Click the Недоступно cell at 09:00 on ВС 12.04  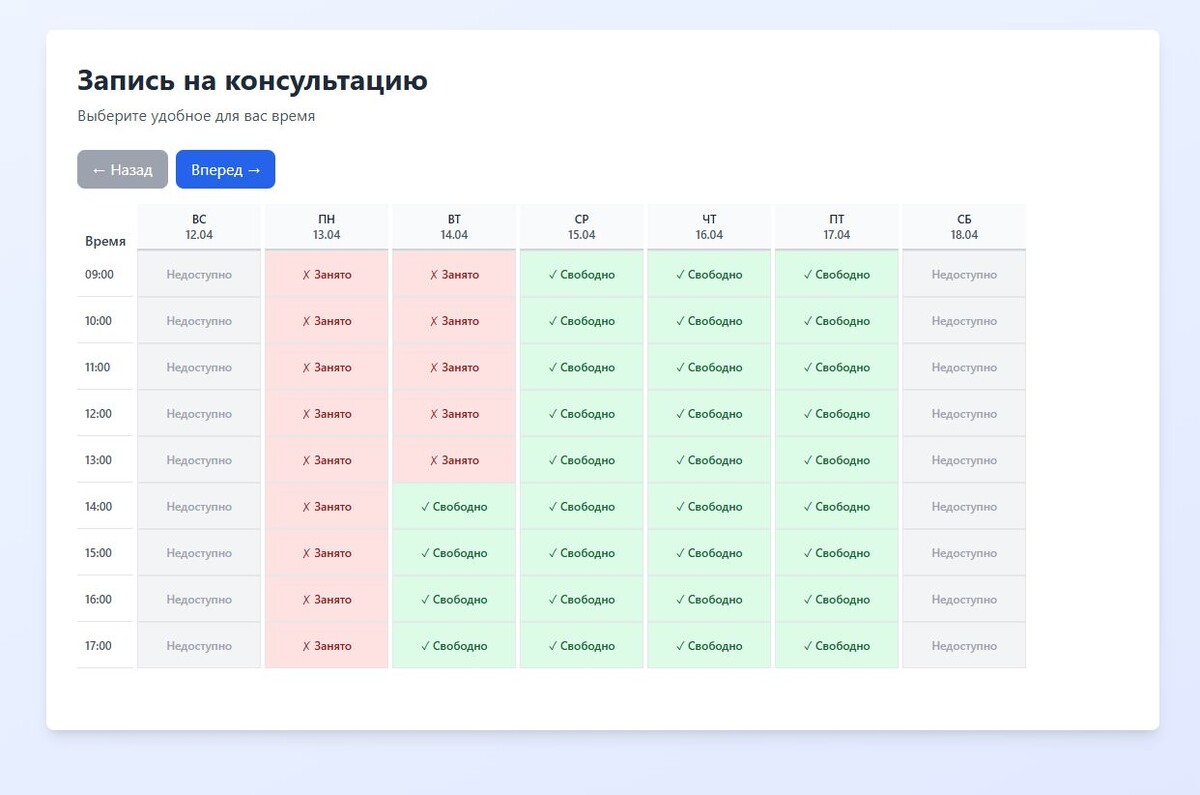(199, 274)
